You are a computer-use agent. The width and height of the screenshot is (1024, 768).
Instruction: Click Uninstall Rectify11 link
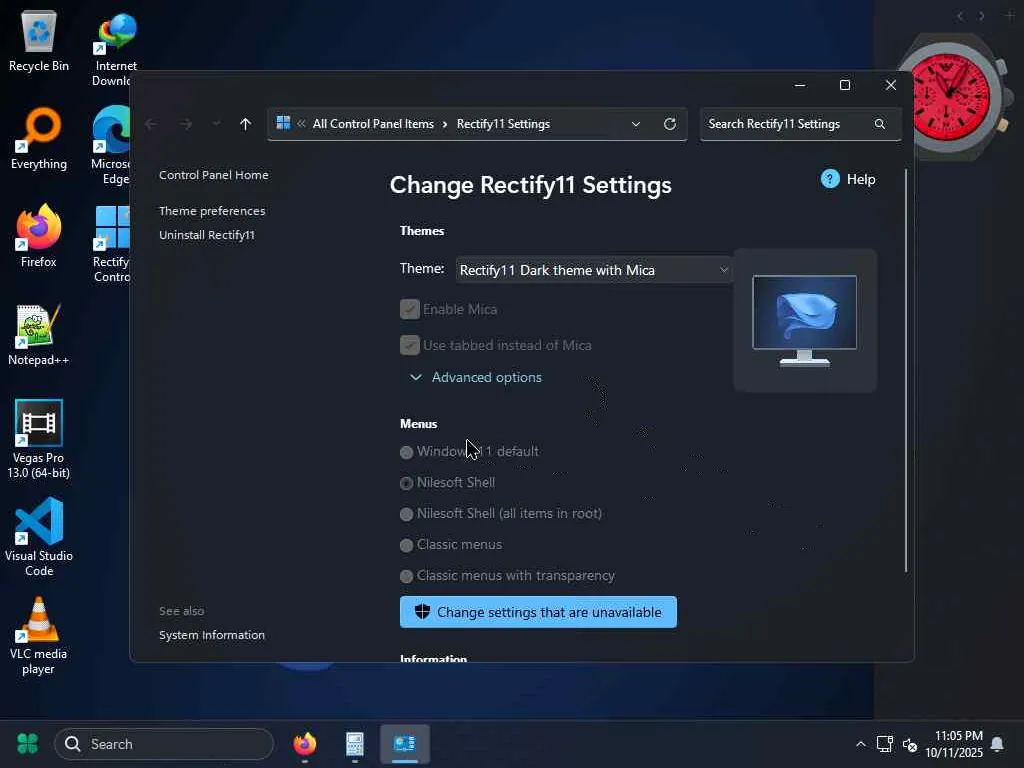(207, 235)
